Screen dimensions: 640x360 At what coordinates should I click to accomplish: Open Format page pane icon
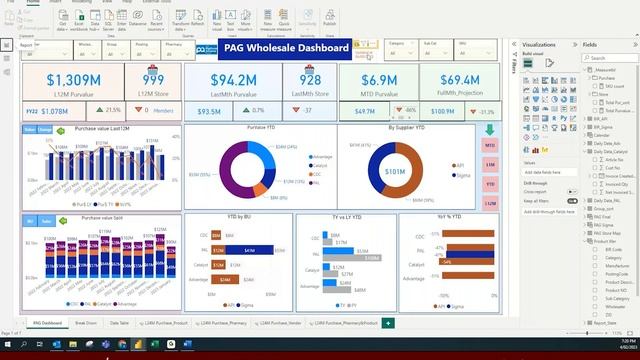click(549, 63)
